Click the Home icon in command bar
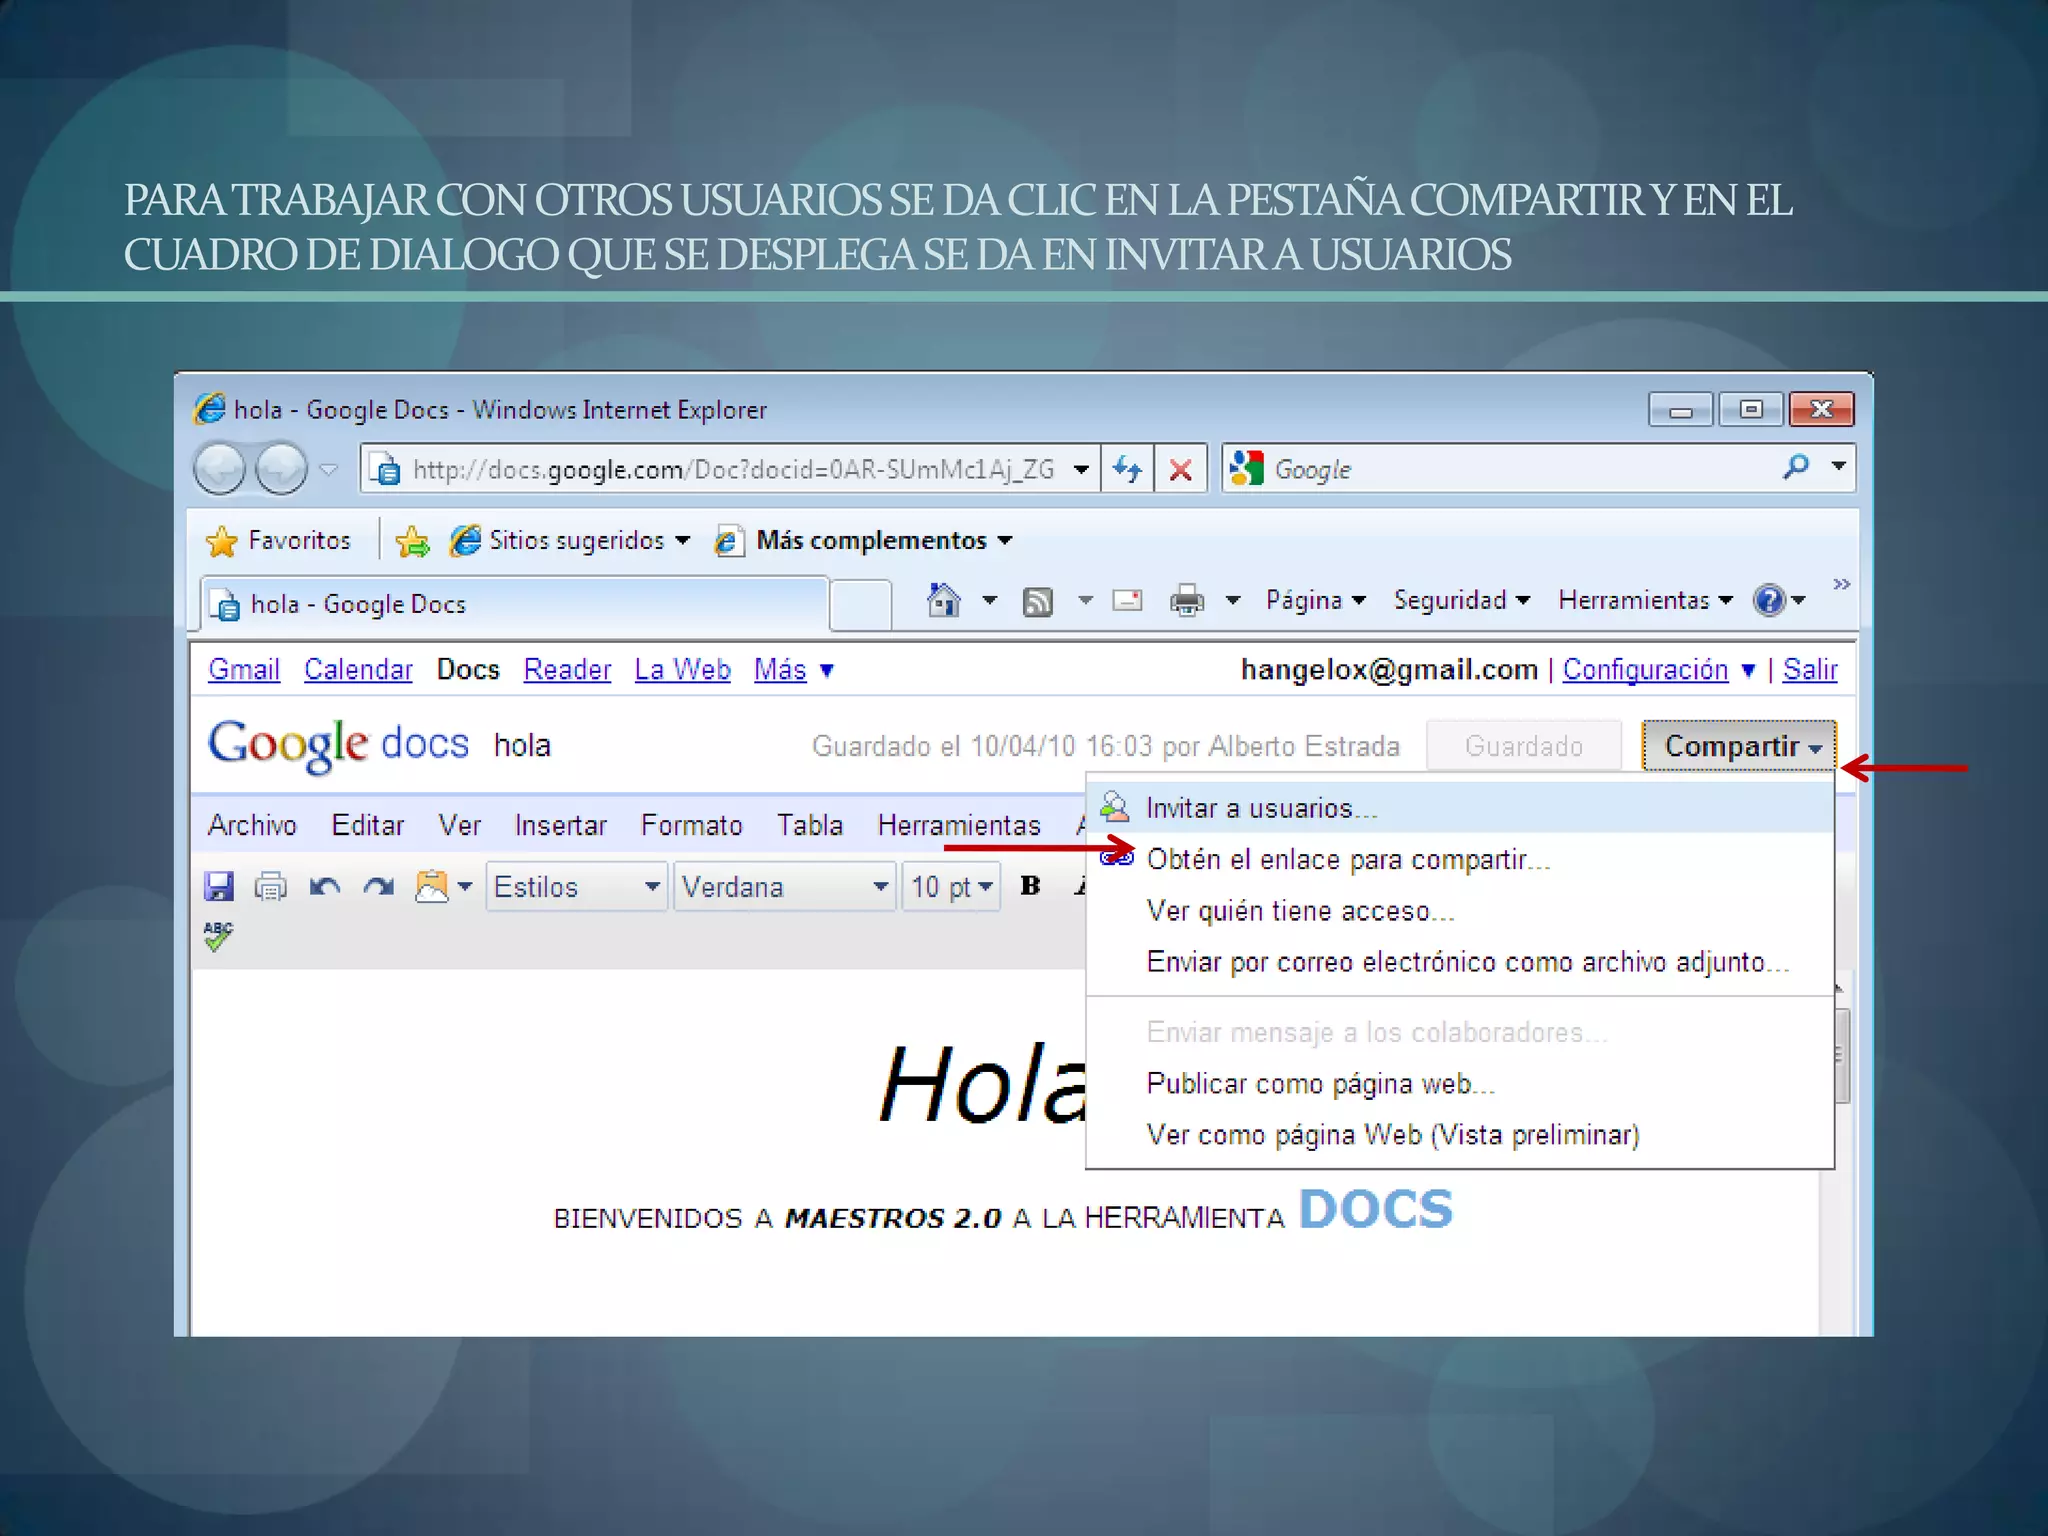 pyautogui.click(x=943, y=600)
